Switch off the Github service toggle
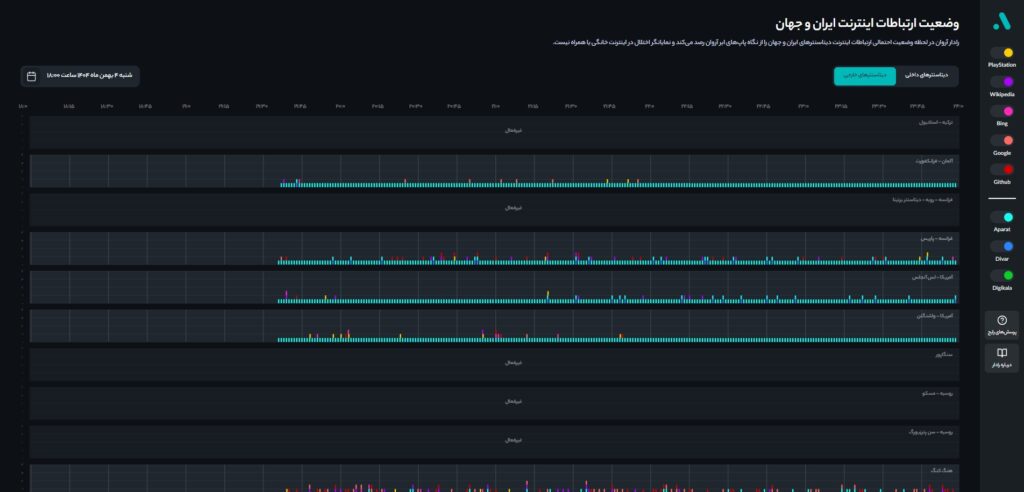The image size is (1024, 492). click(1001, 170)
